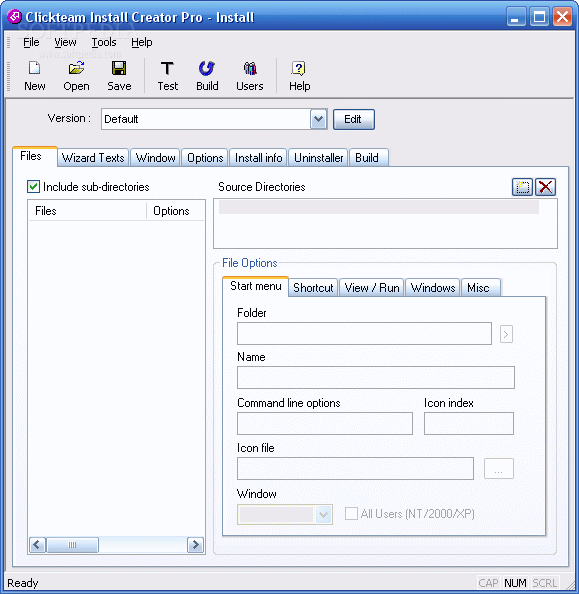Click the Options column header
Viewport: 579px width, 594px height.
(x=175, y=211)
